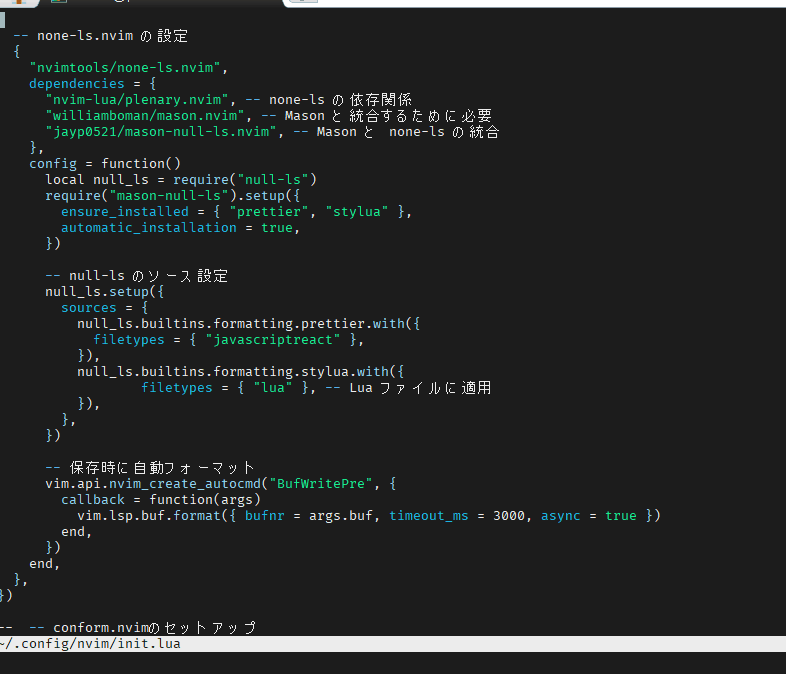Viewport: 786px width, 674px height.
Task: Click the status line "~/.config/nvim/init.lua"
Action: tap(393, 644)
